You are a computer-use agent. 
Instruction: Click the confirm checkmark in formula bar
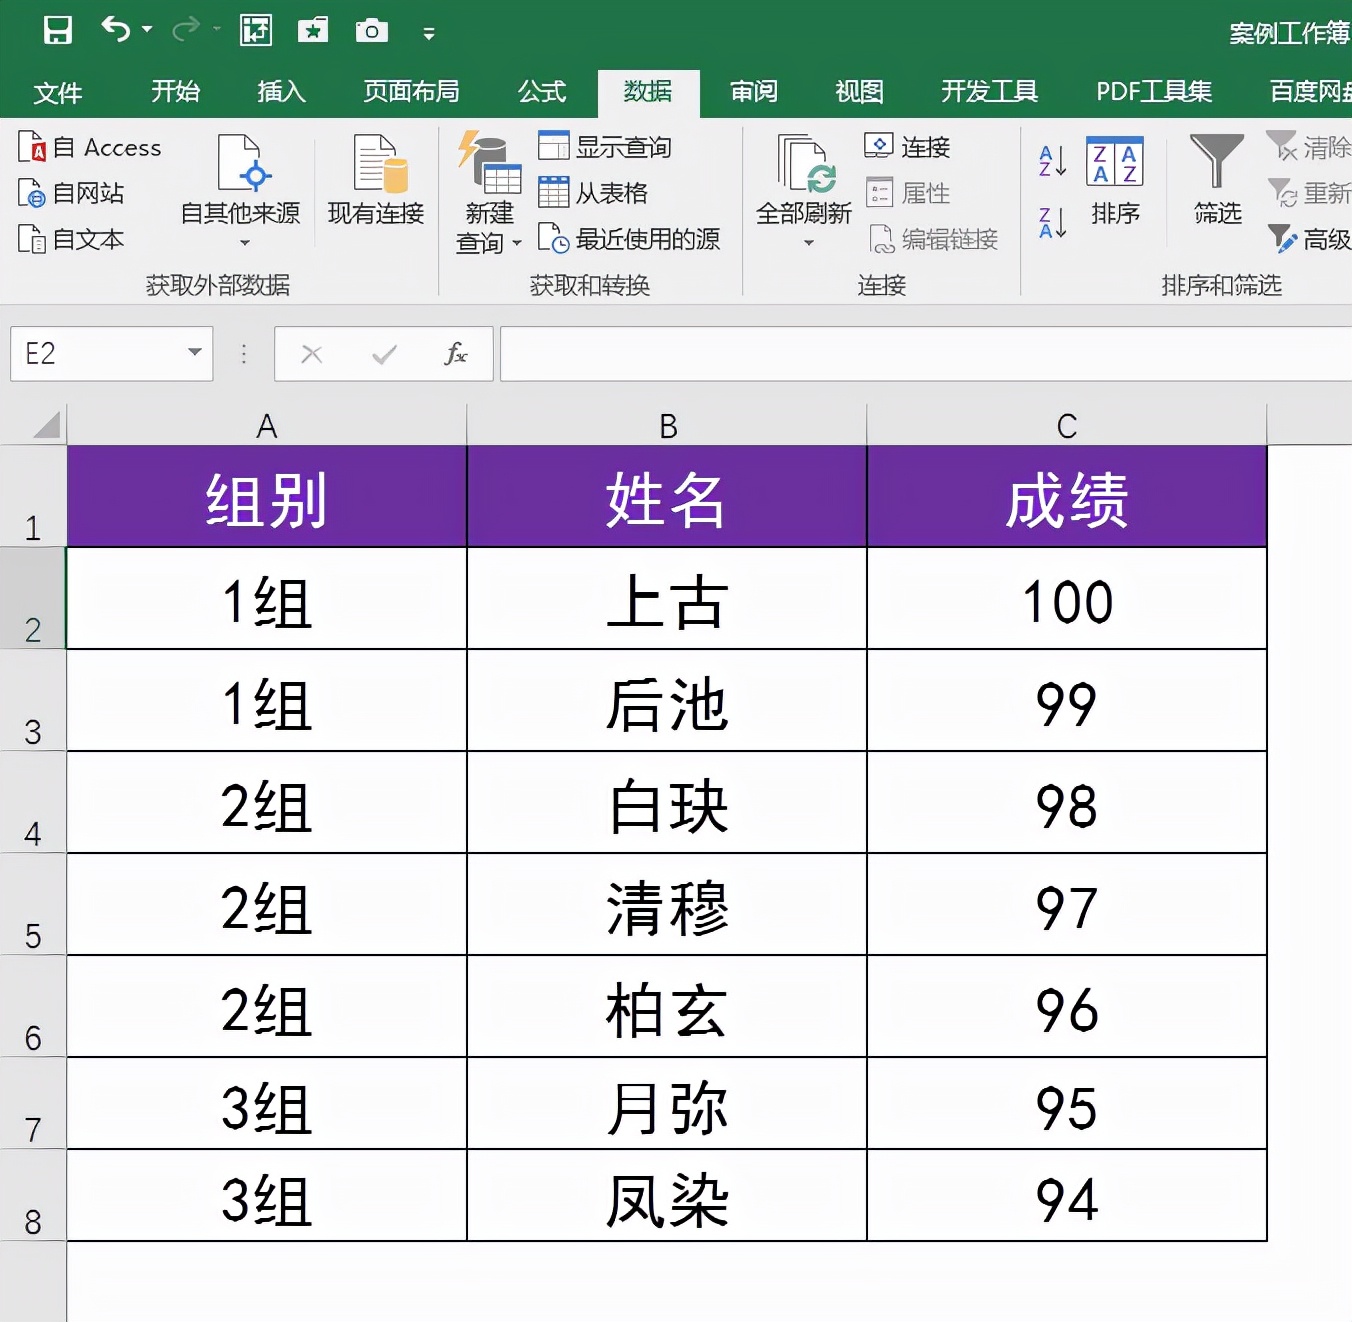tap(384, 354)
